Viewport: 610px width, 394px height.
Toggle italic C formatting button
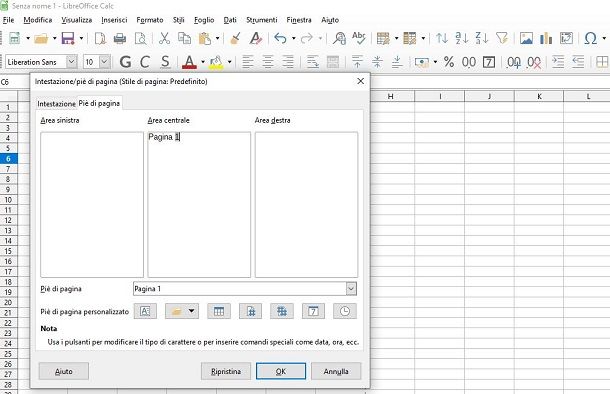[145, 62]
